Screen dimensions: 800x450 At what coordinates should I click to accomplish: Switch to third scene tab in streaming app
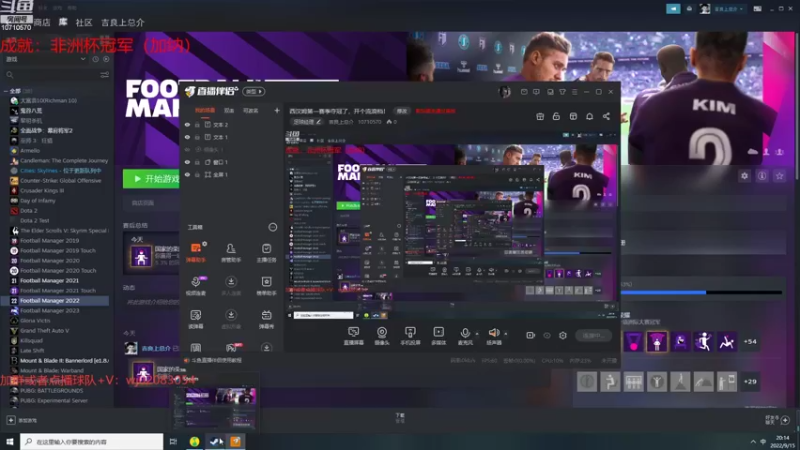251,110
